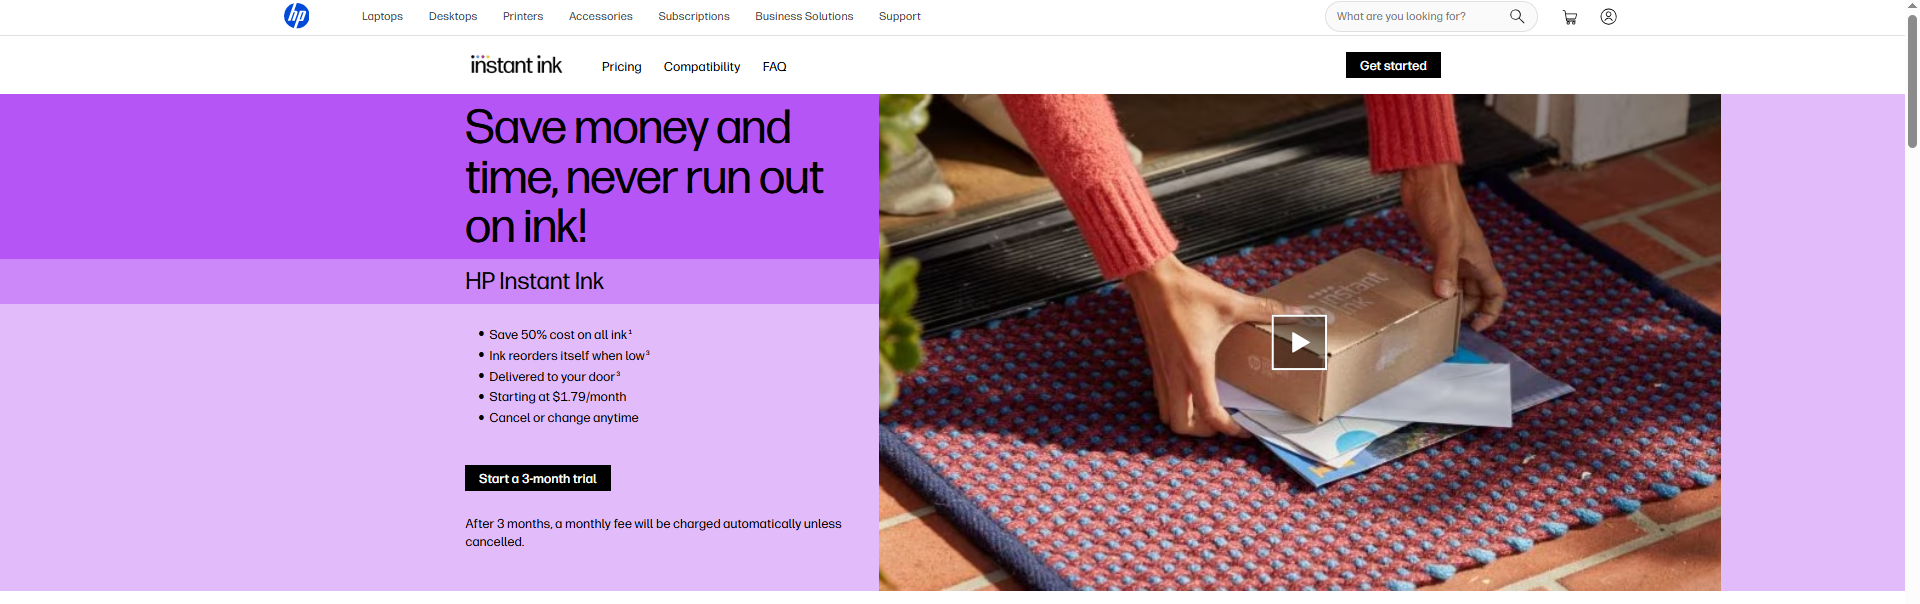
Task: Switch to the Pricing section
Action: [621, 67]
